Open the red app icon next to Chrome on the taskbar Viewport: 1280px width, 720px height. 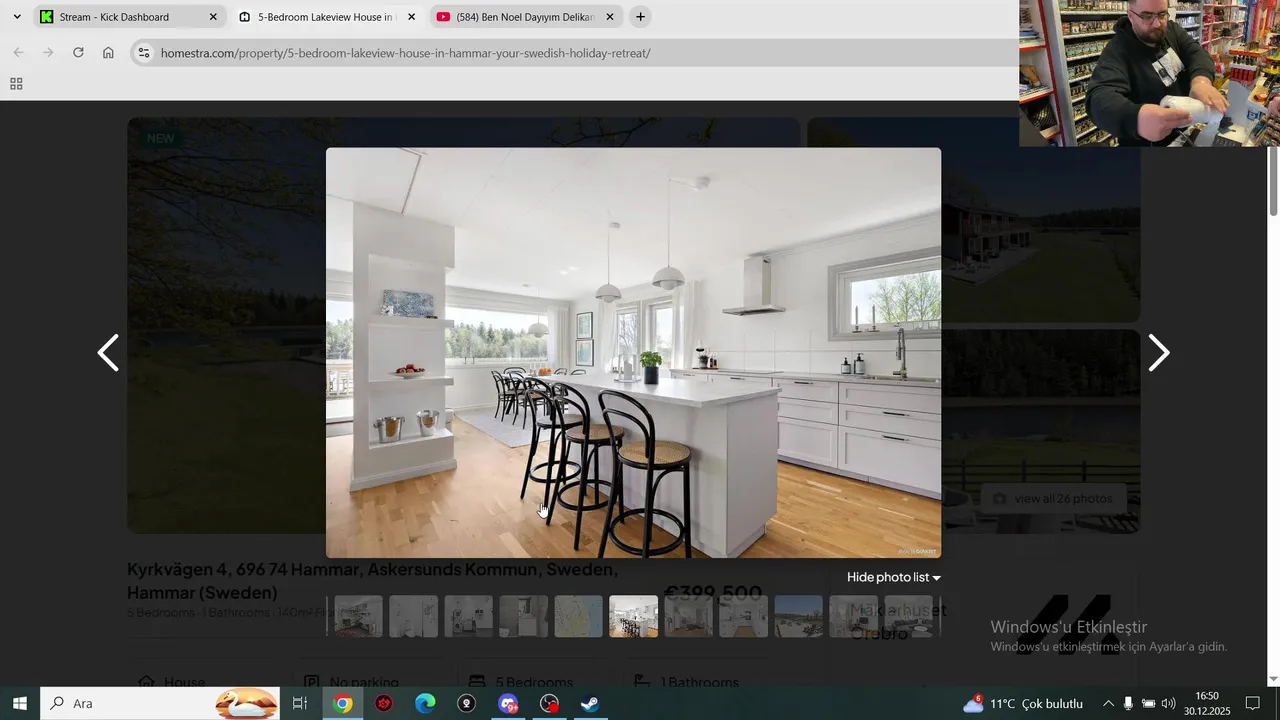pos(384,703)
